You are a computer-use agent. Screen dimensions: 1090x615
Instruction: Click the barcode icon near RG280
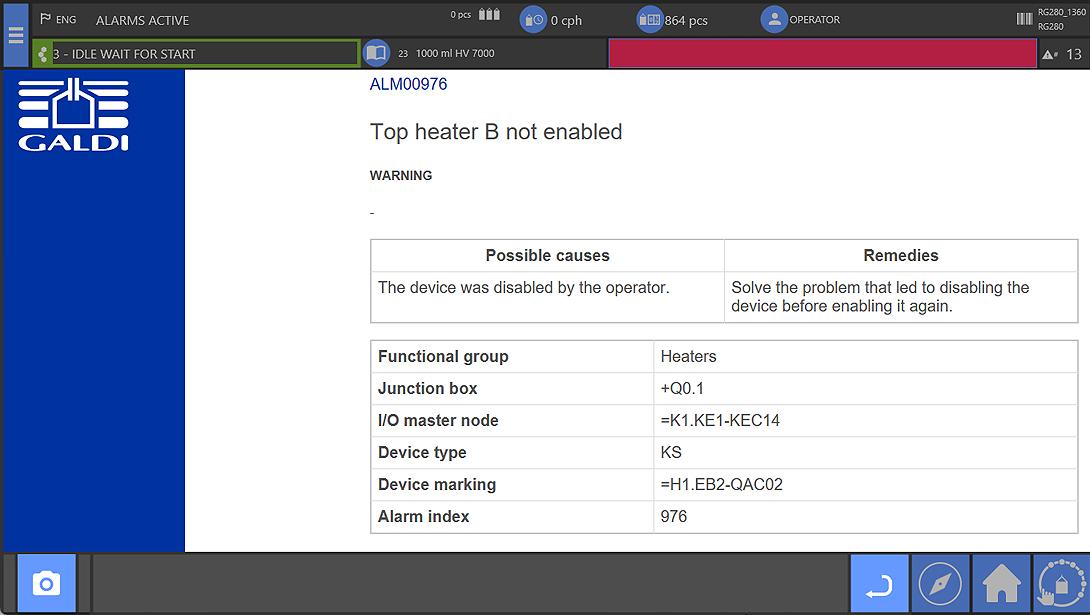(x=1024, y=19)
